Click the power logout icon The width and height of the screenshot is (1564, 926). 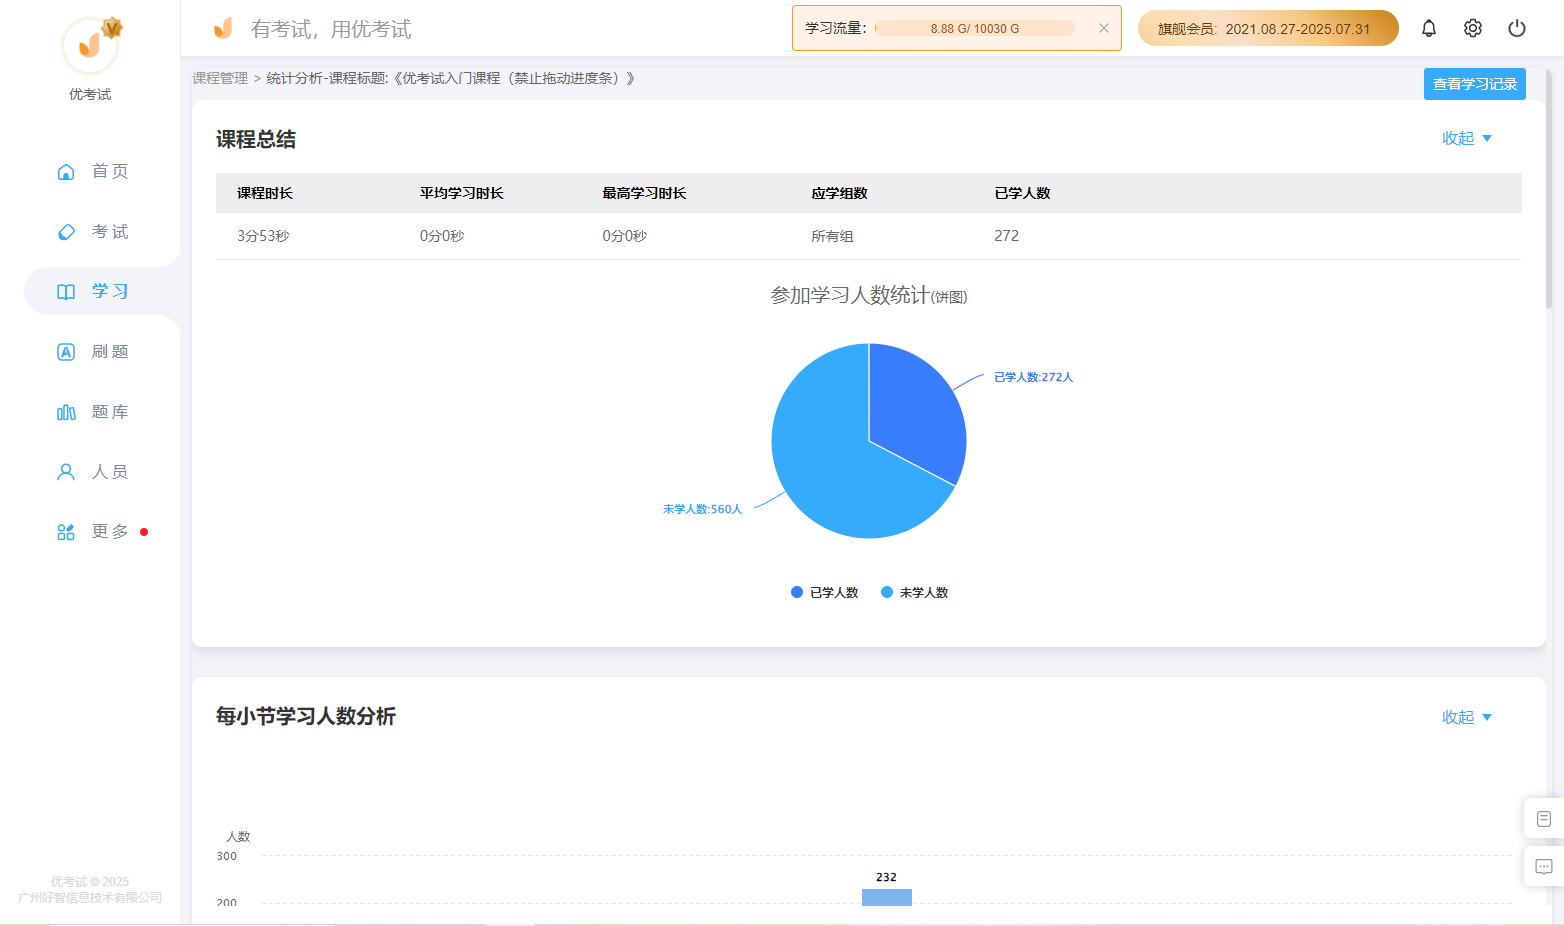click(x=1517, y=28)
